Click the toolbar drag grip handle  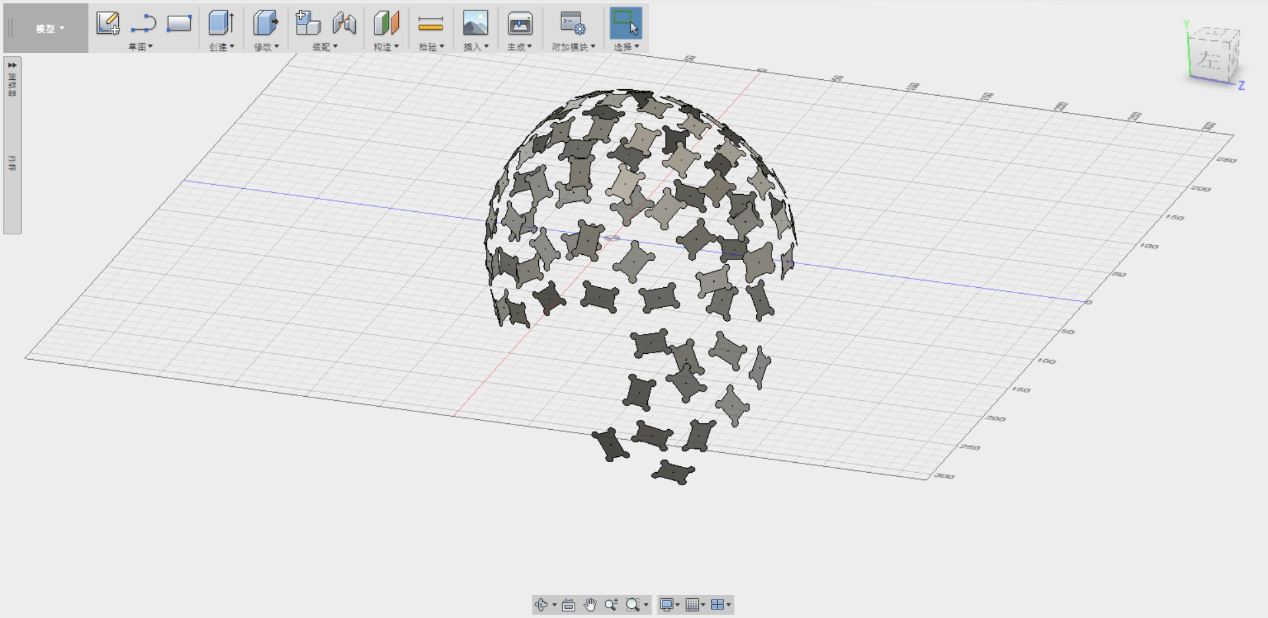coord(10,28)
